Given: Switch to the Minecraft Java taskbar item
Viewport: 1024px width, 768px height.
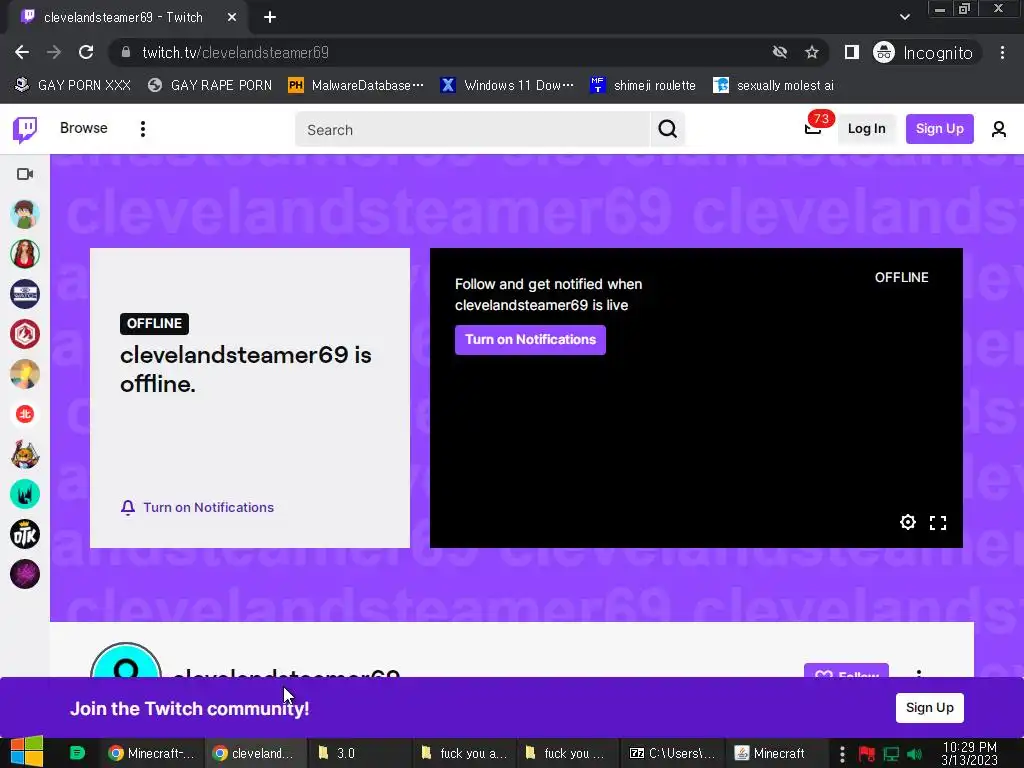Looking at the screenshot, I should click(776, 753).
